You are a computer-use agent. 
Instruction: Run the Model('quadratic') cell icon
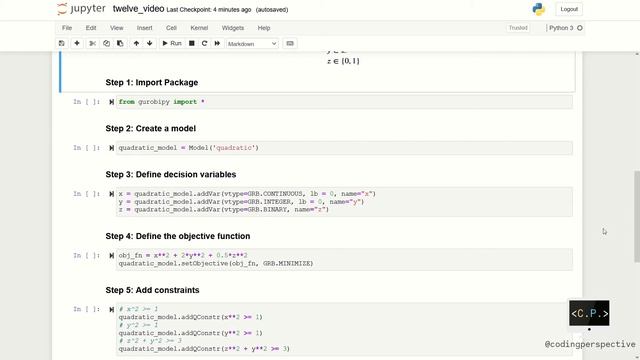(111, 148)
